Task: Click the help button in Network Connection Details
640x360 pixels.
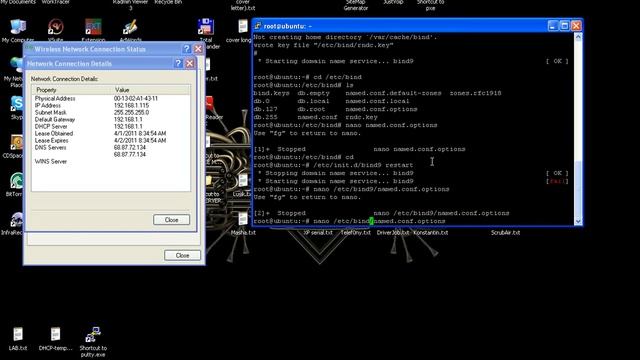Action: click(178, 64)
